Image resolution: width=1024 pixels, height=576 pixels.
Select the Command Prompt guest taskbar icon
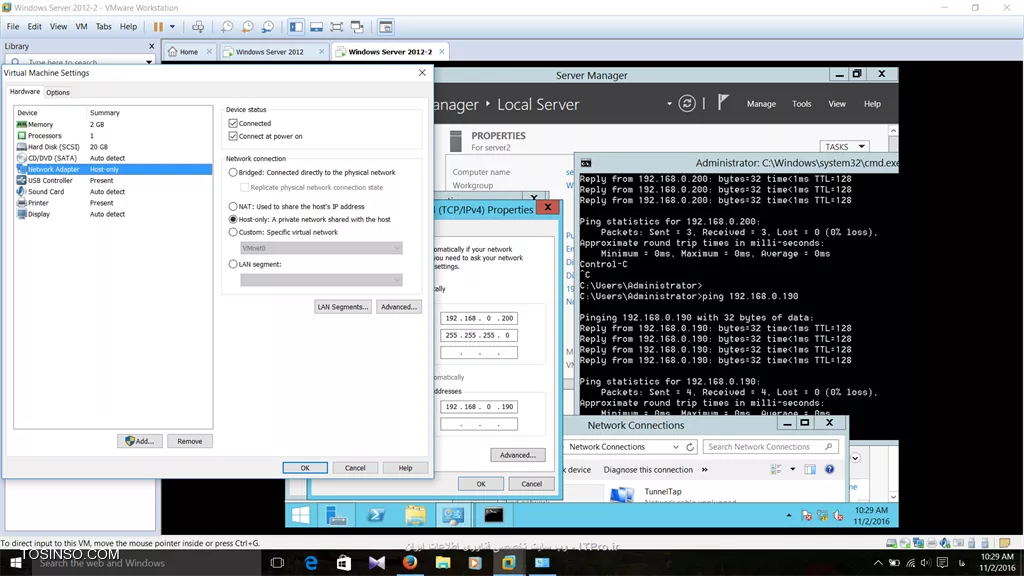(x=493, y=515)
